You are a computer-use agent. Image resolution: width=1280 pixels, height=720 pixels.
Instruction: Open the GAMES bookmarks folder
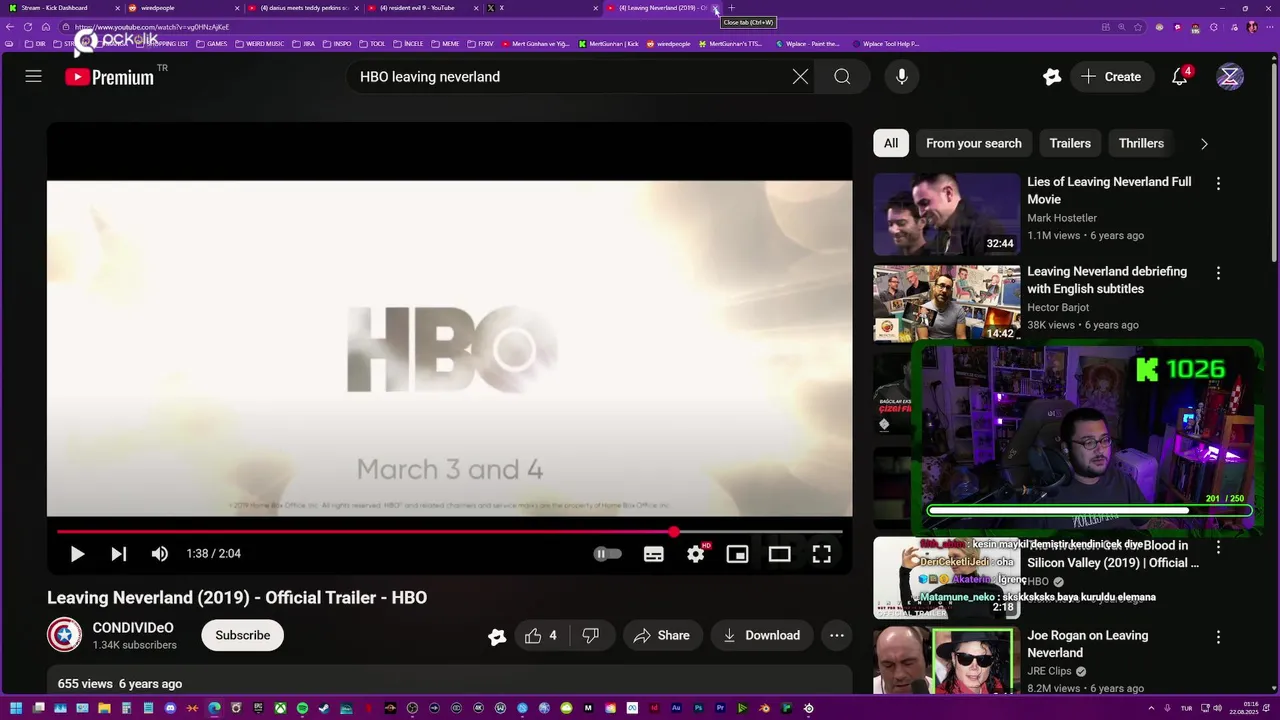tap(212, 44)
